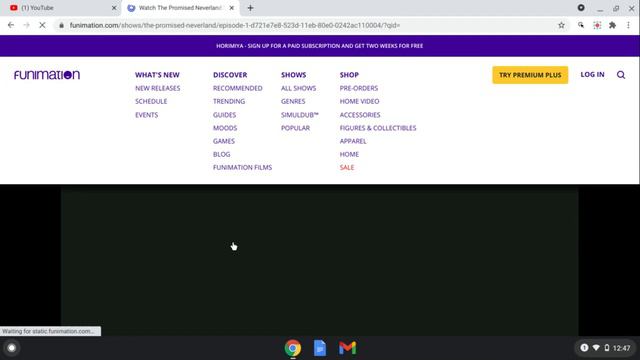
Task: Switch to the YouTube tab
Action: click(x=61, y=8)
